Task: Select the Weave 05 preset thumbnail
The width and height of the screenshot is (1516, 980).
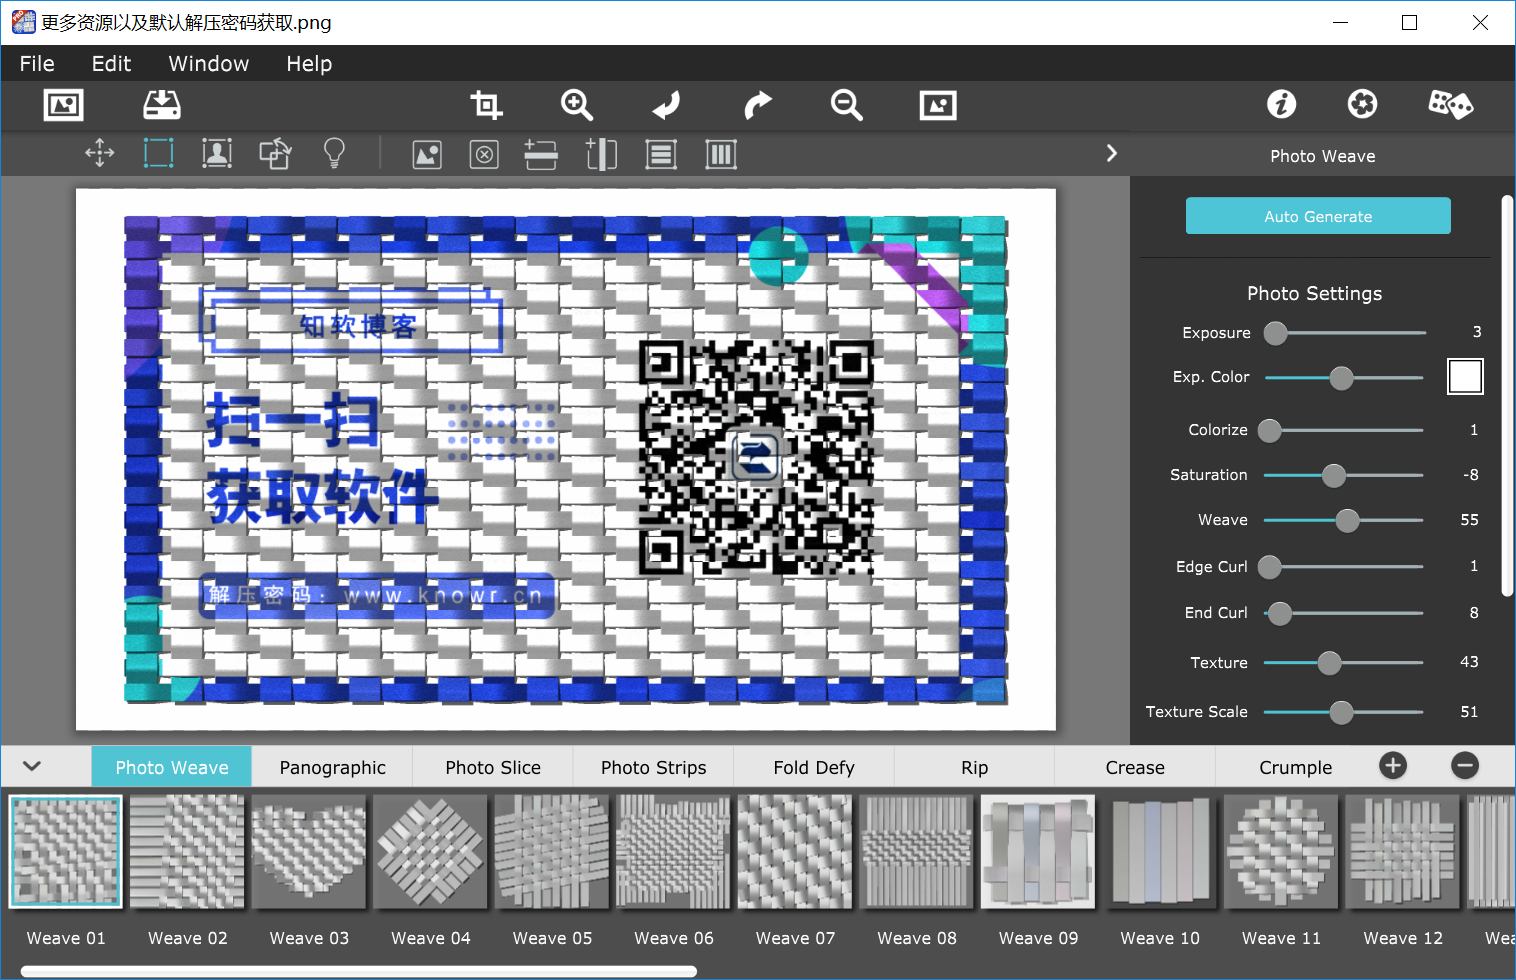Action: [x=552, y=852]
